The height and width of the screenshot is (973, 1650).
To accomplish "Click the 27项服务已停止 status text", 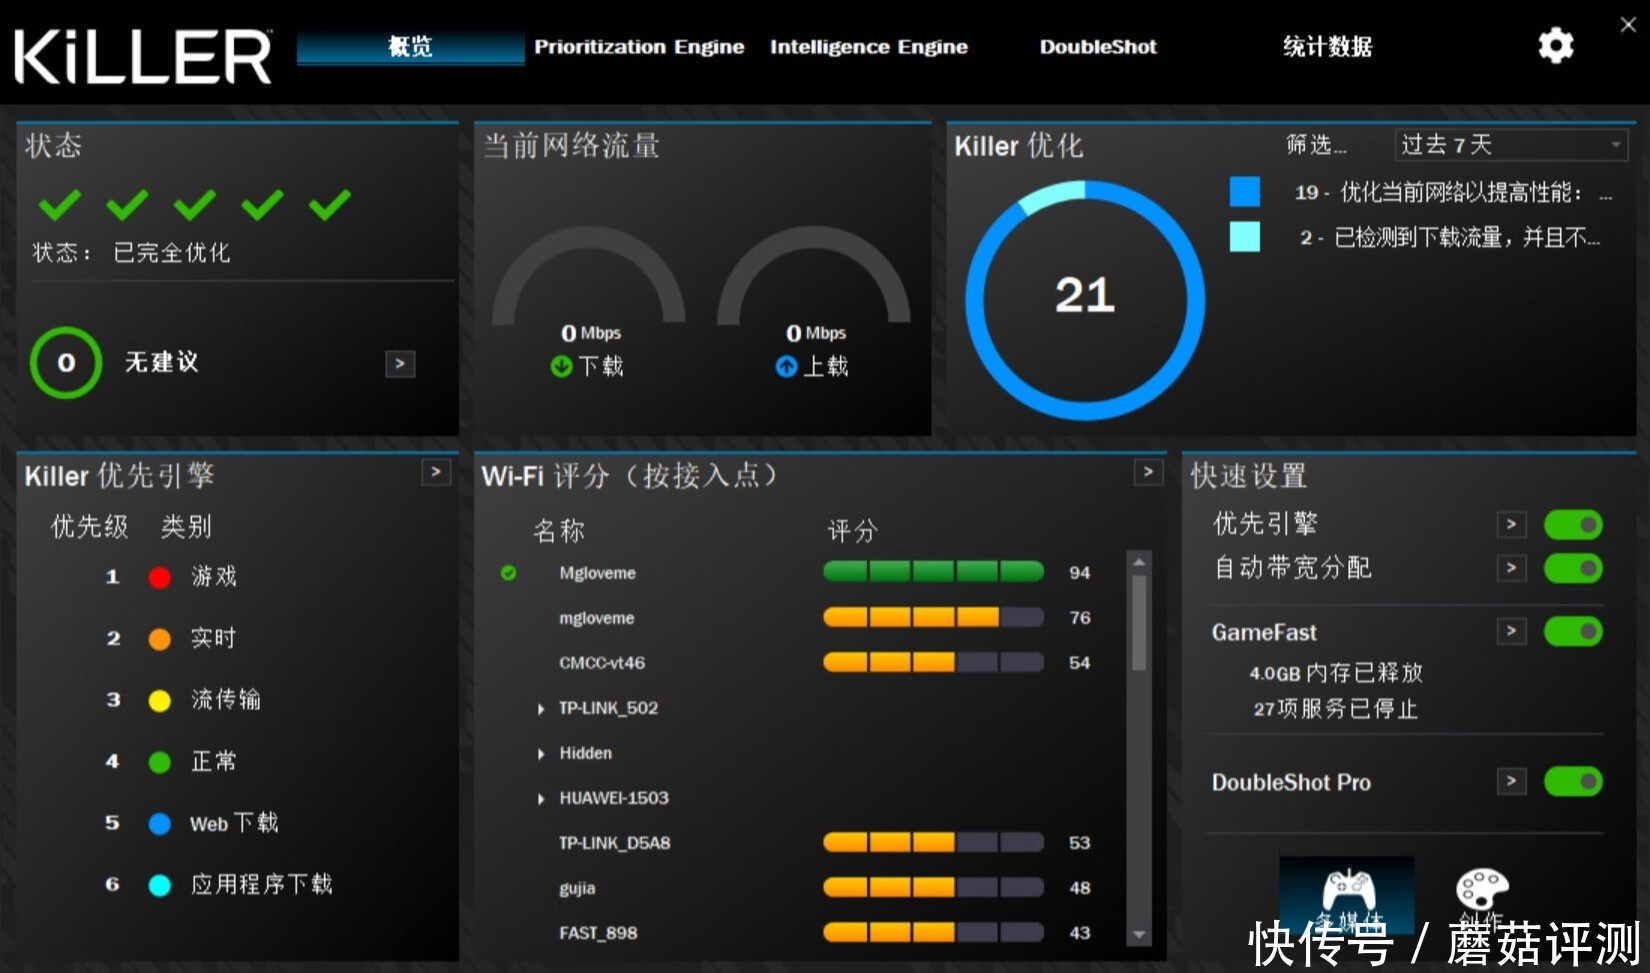I will (x=1335, y=709).
